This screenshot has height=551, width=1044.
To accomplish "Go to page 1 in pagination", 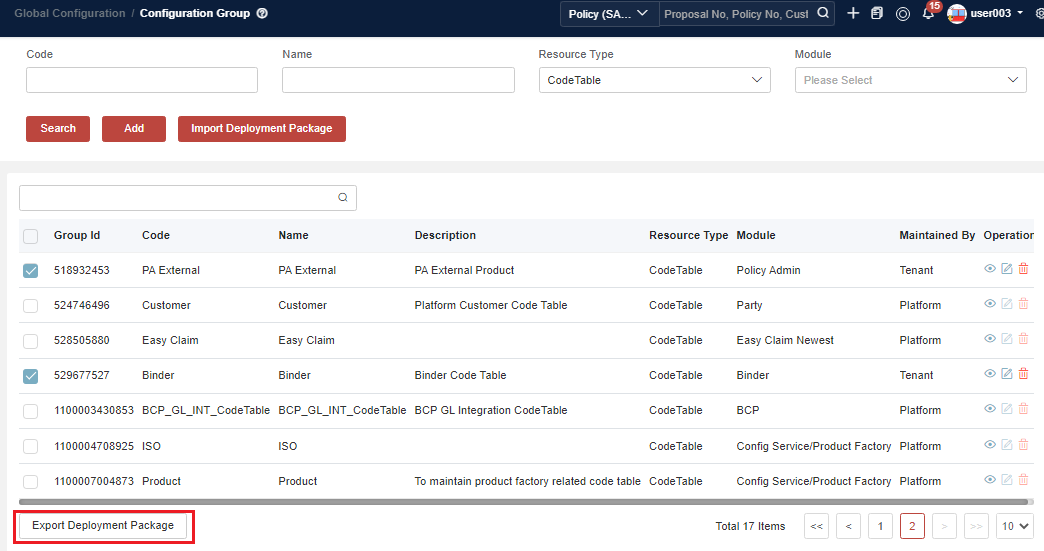I will [x=880, y=526].
